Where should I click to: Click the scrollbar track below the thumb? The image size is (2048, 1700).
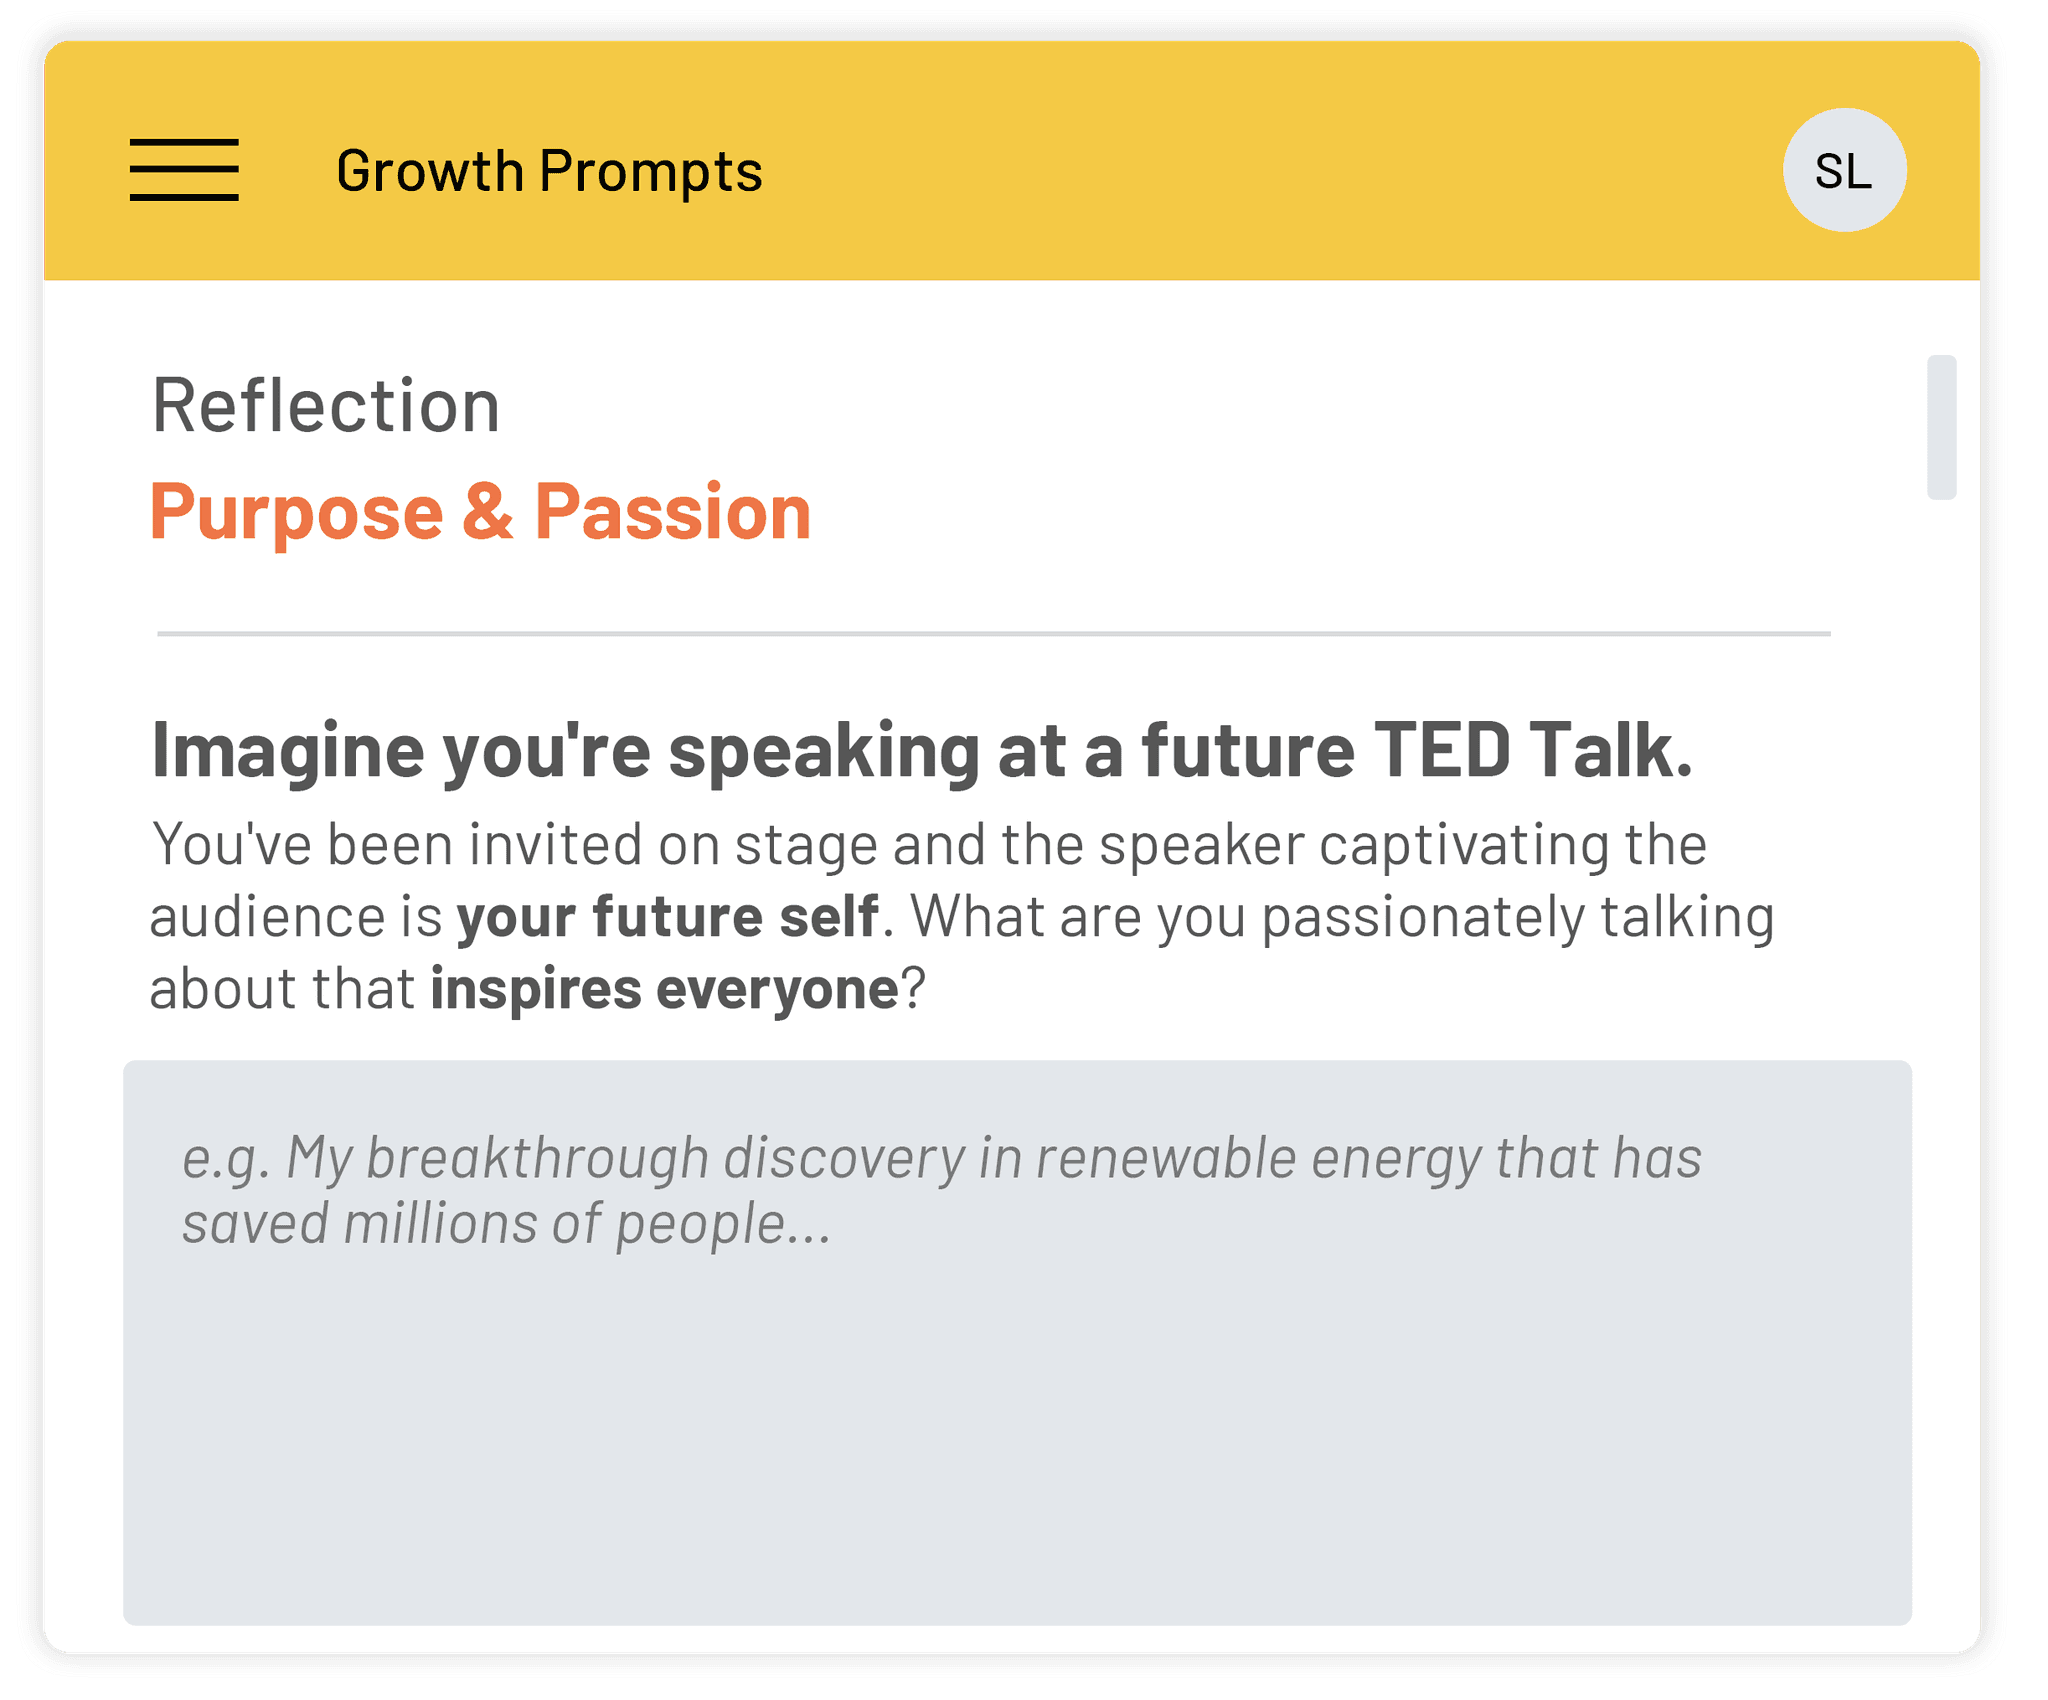click(x=1941, y=900)
